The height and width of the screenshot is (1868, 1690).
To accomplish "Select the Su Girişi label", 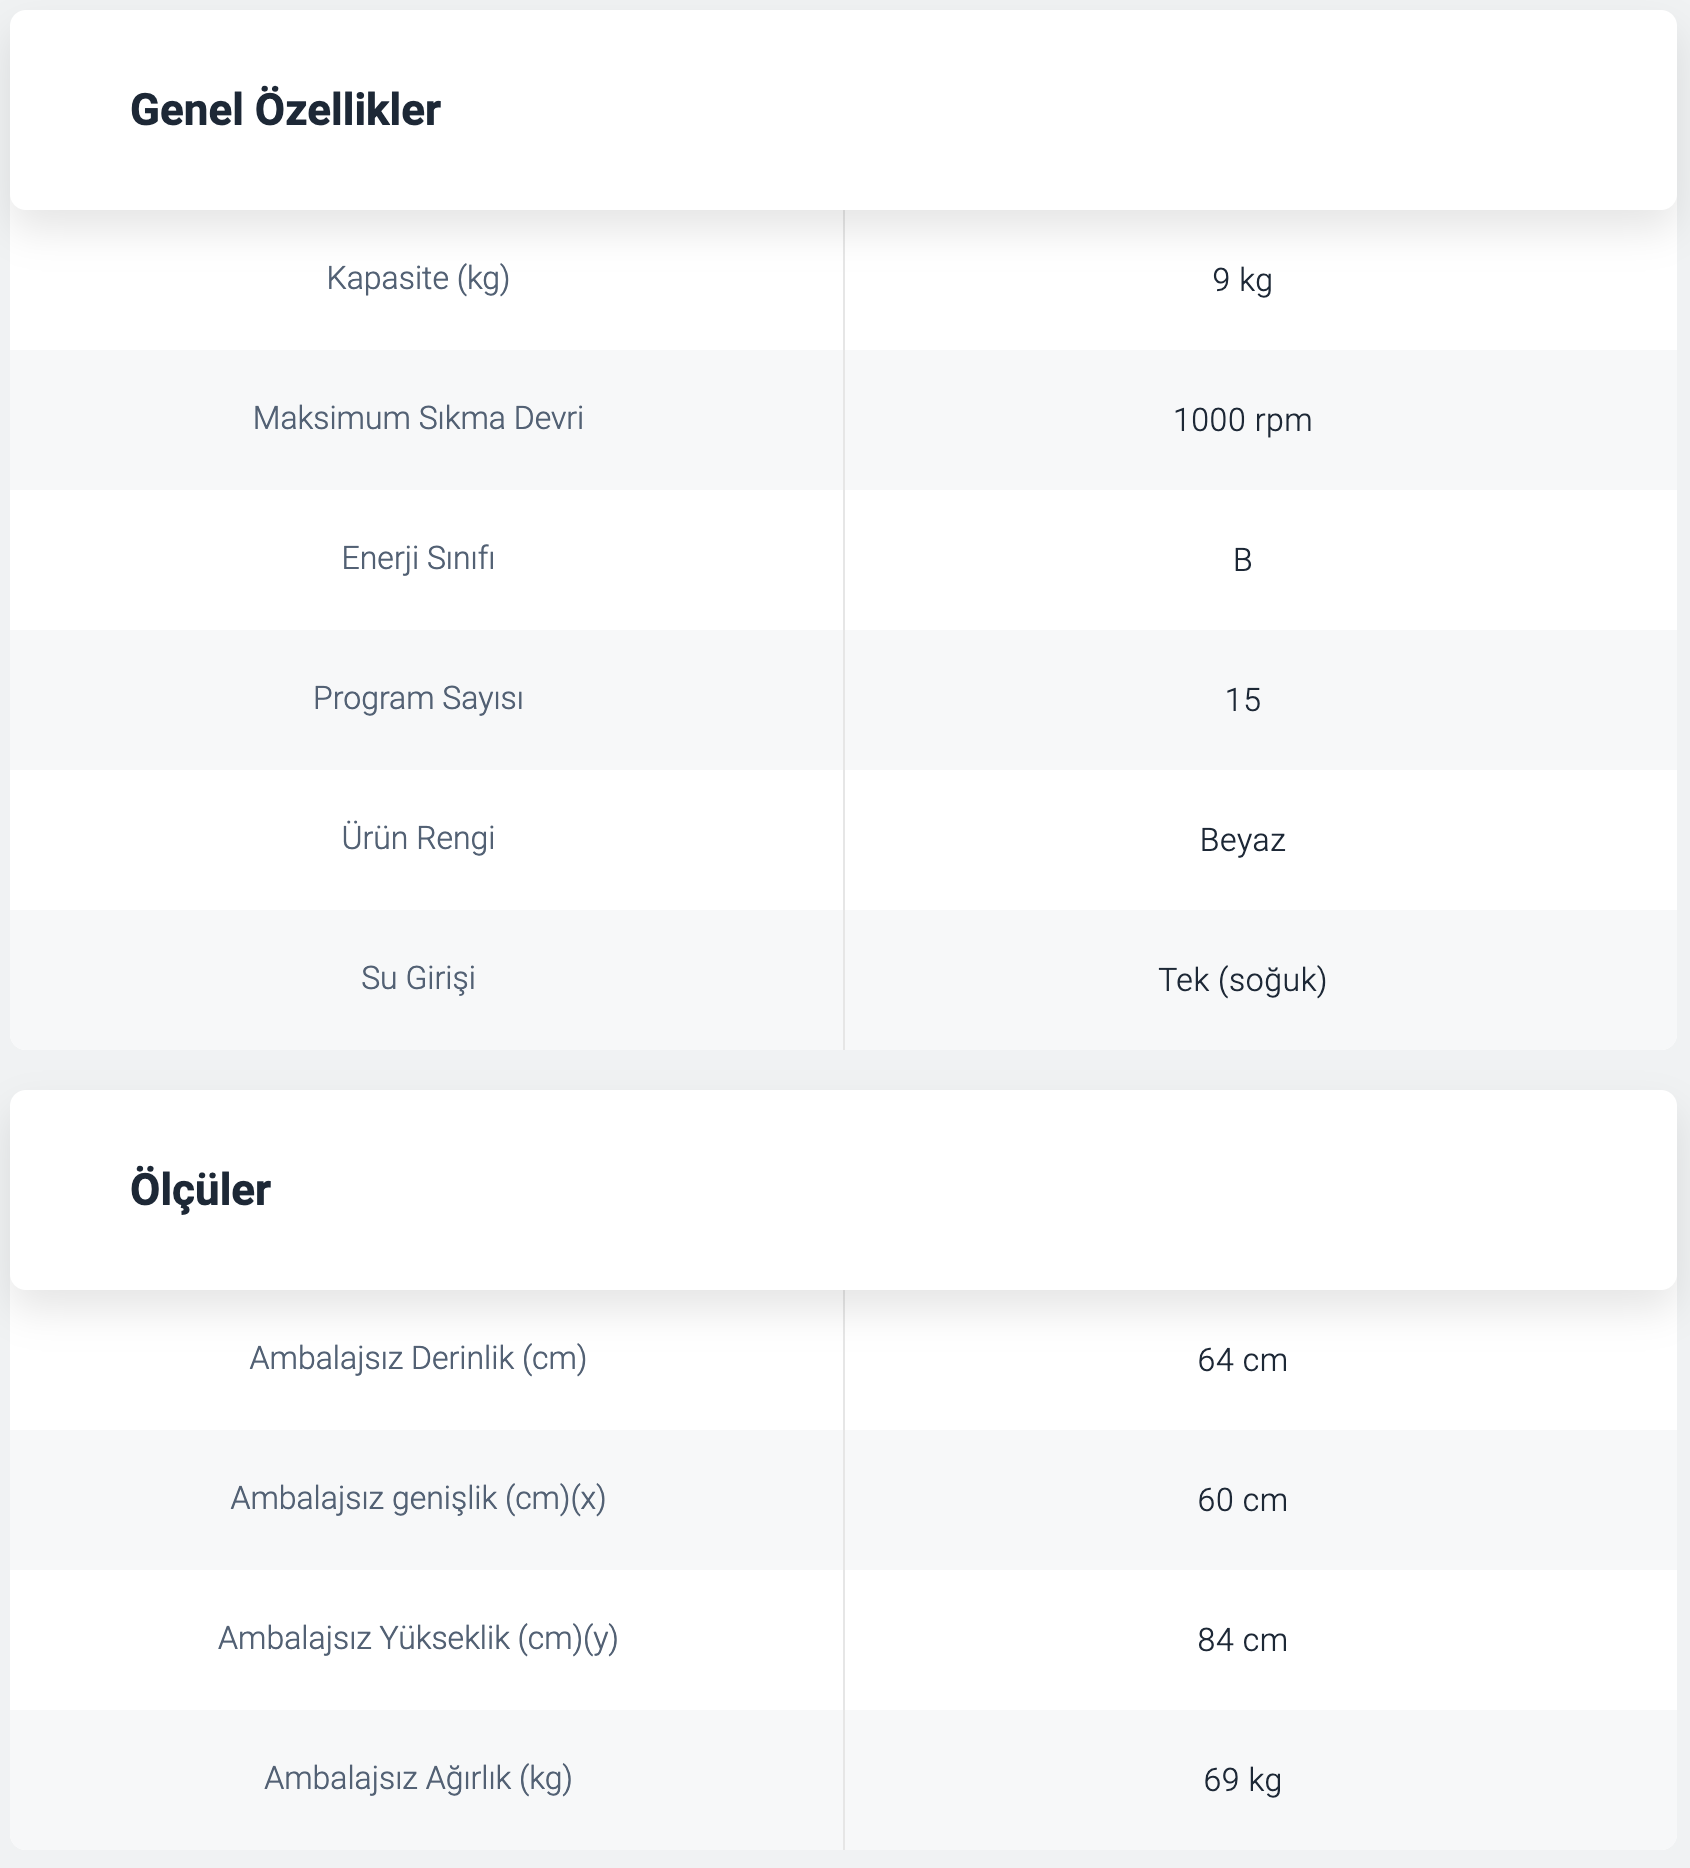I will 418,978.
